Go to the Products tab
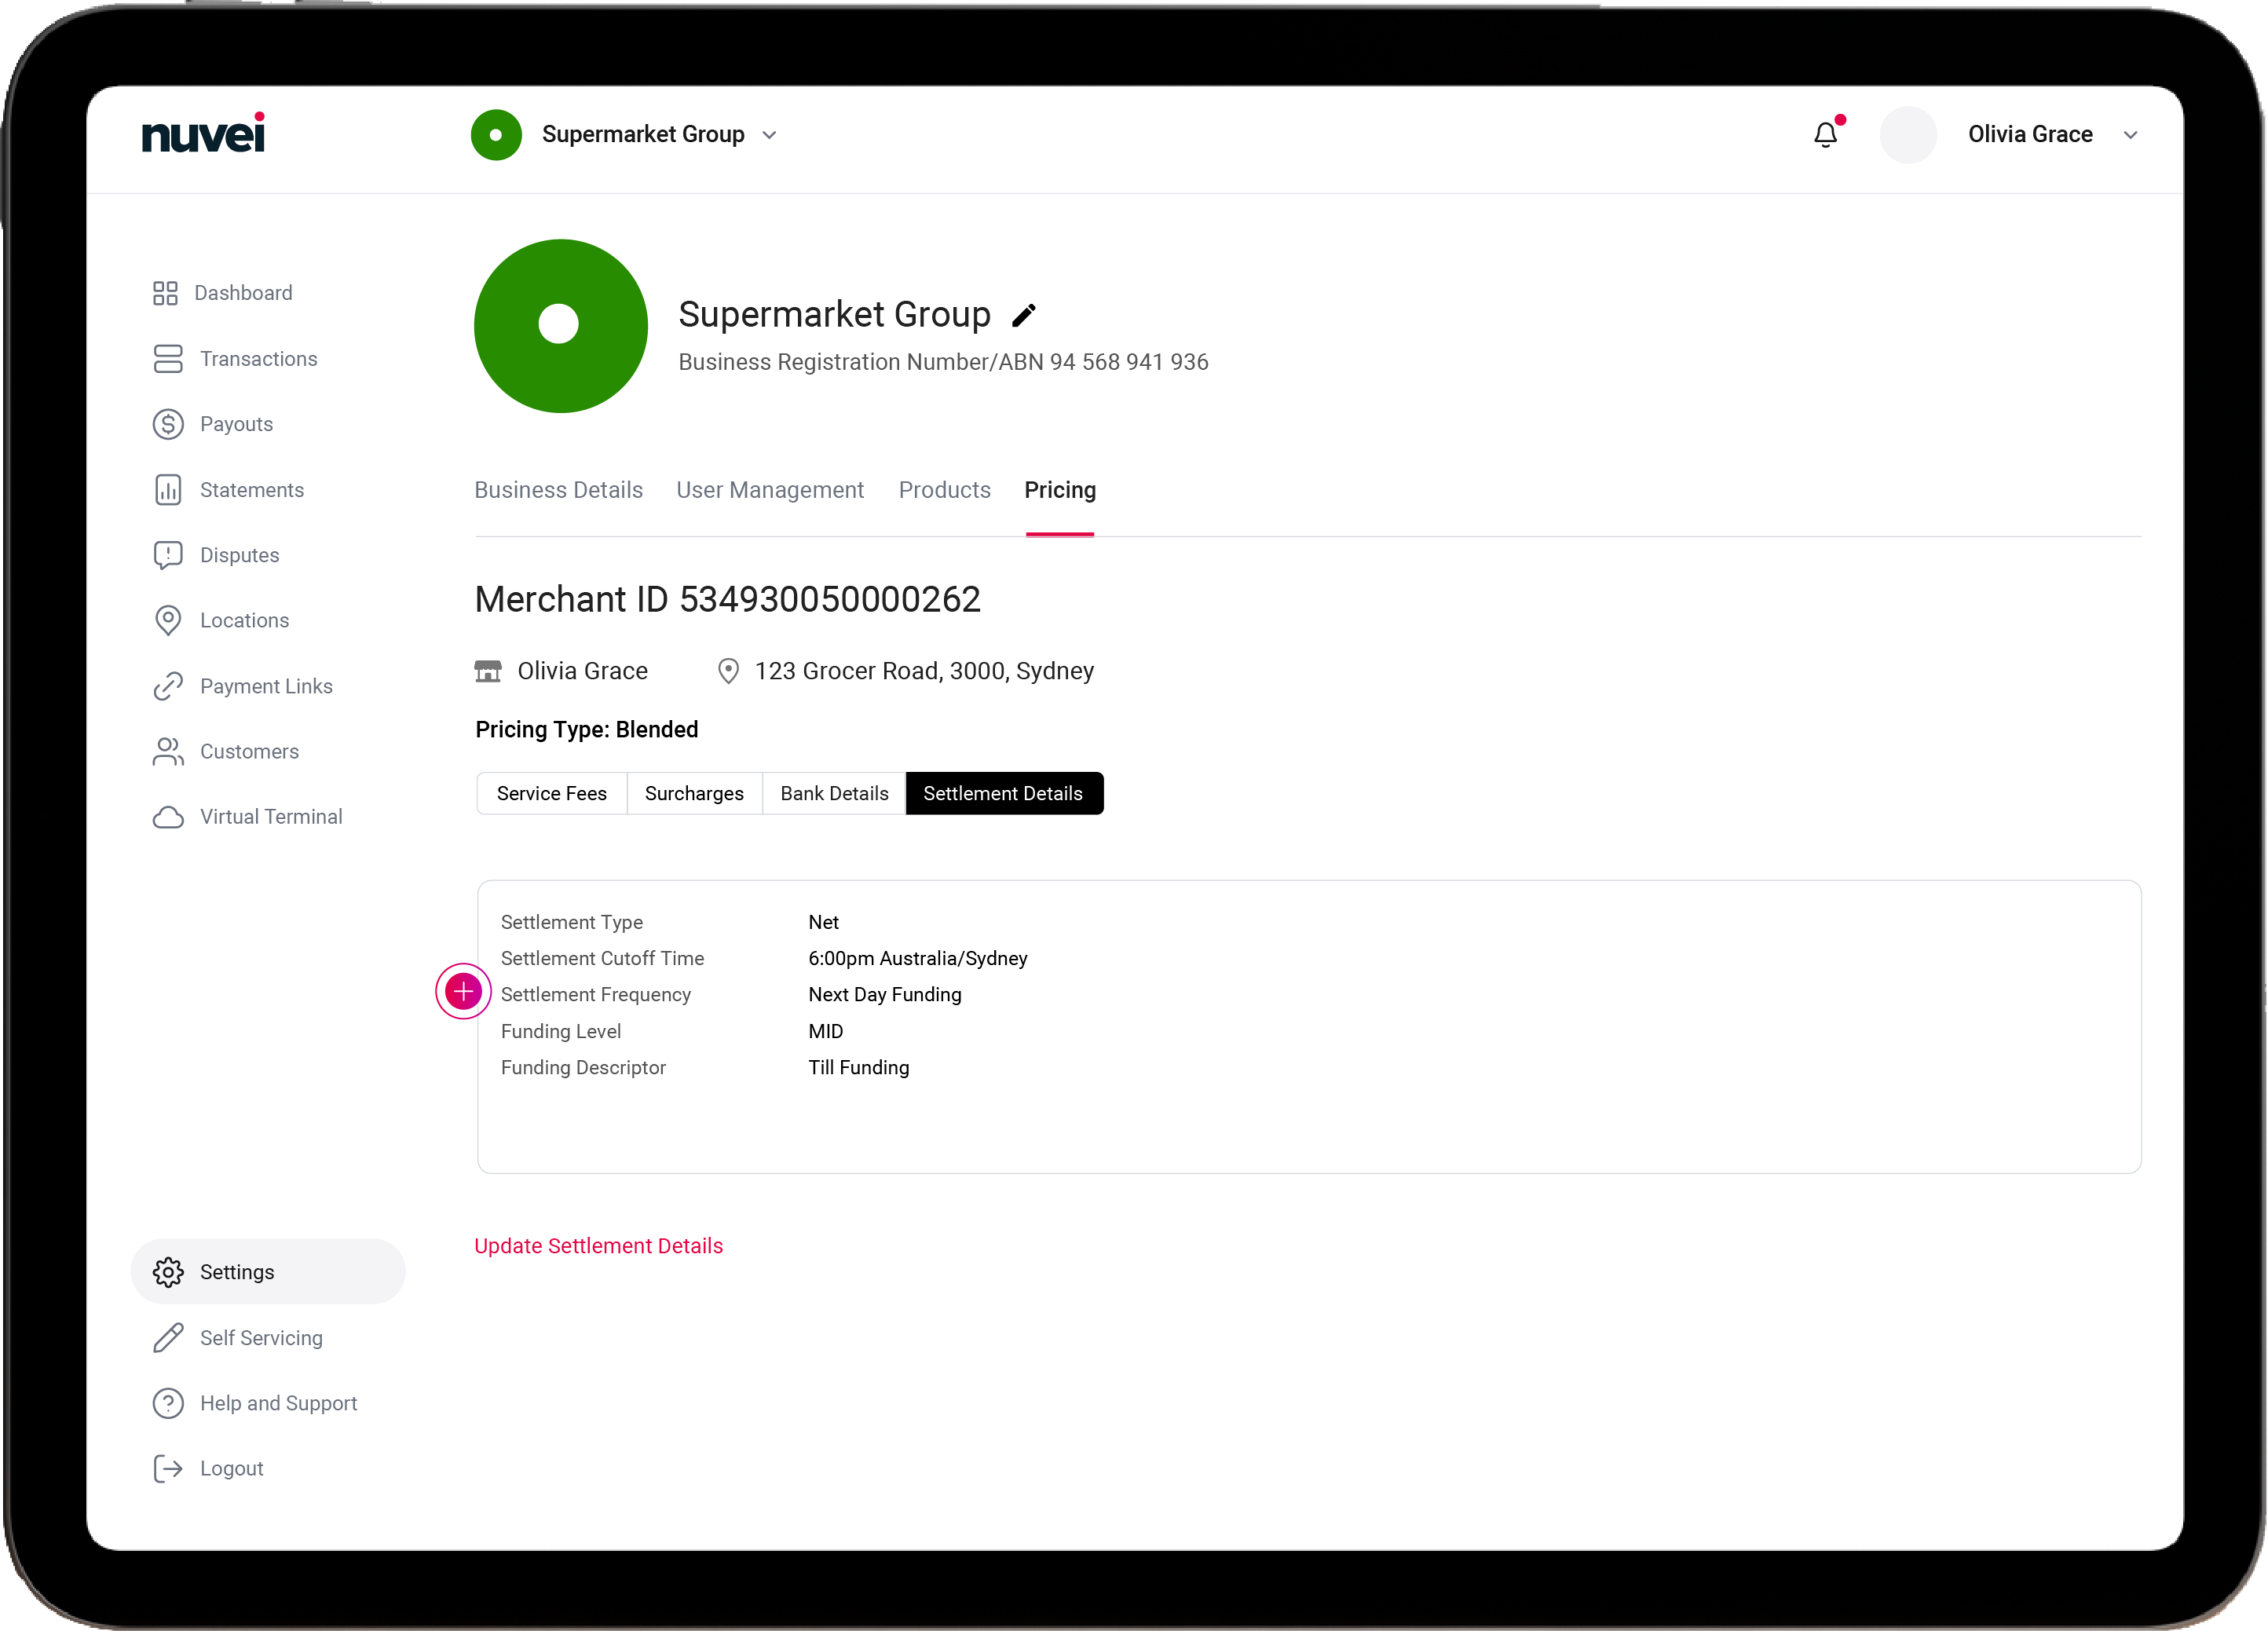 point(944,490)
